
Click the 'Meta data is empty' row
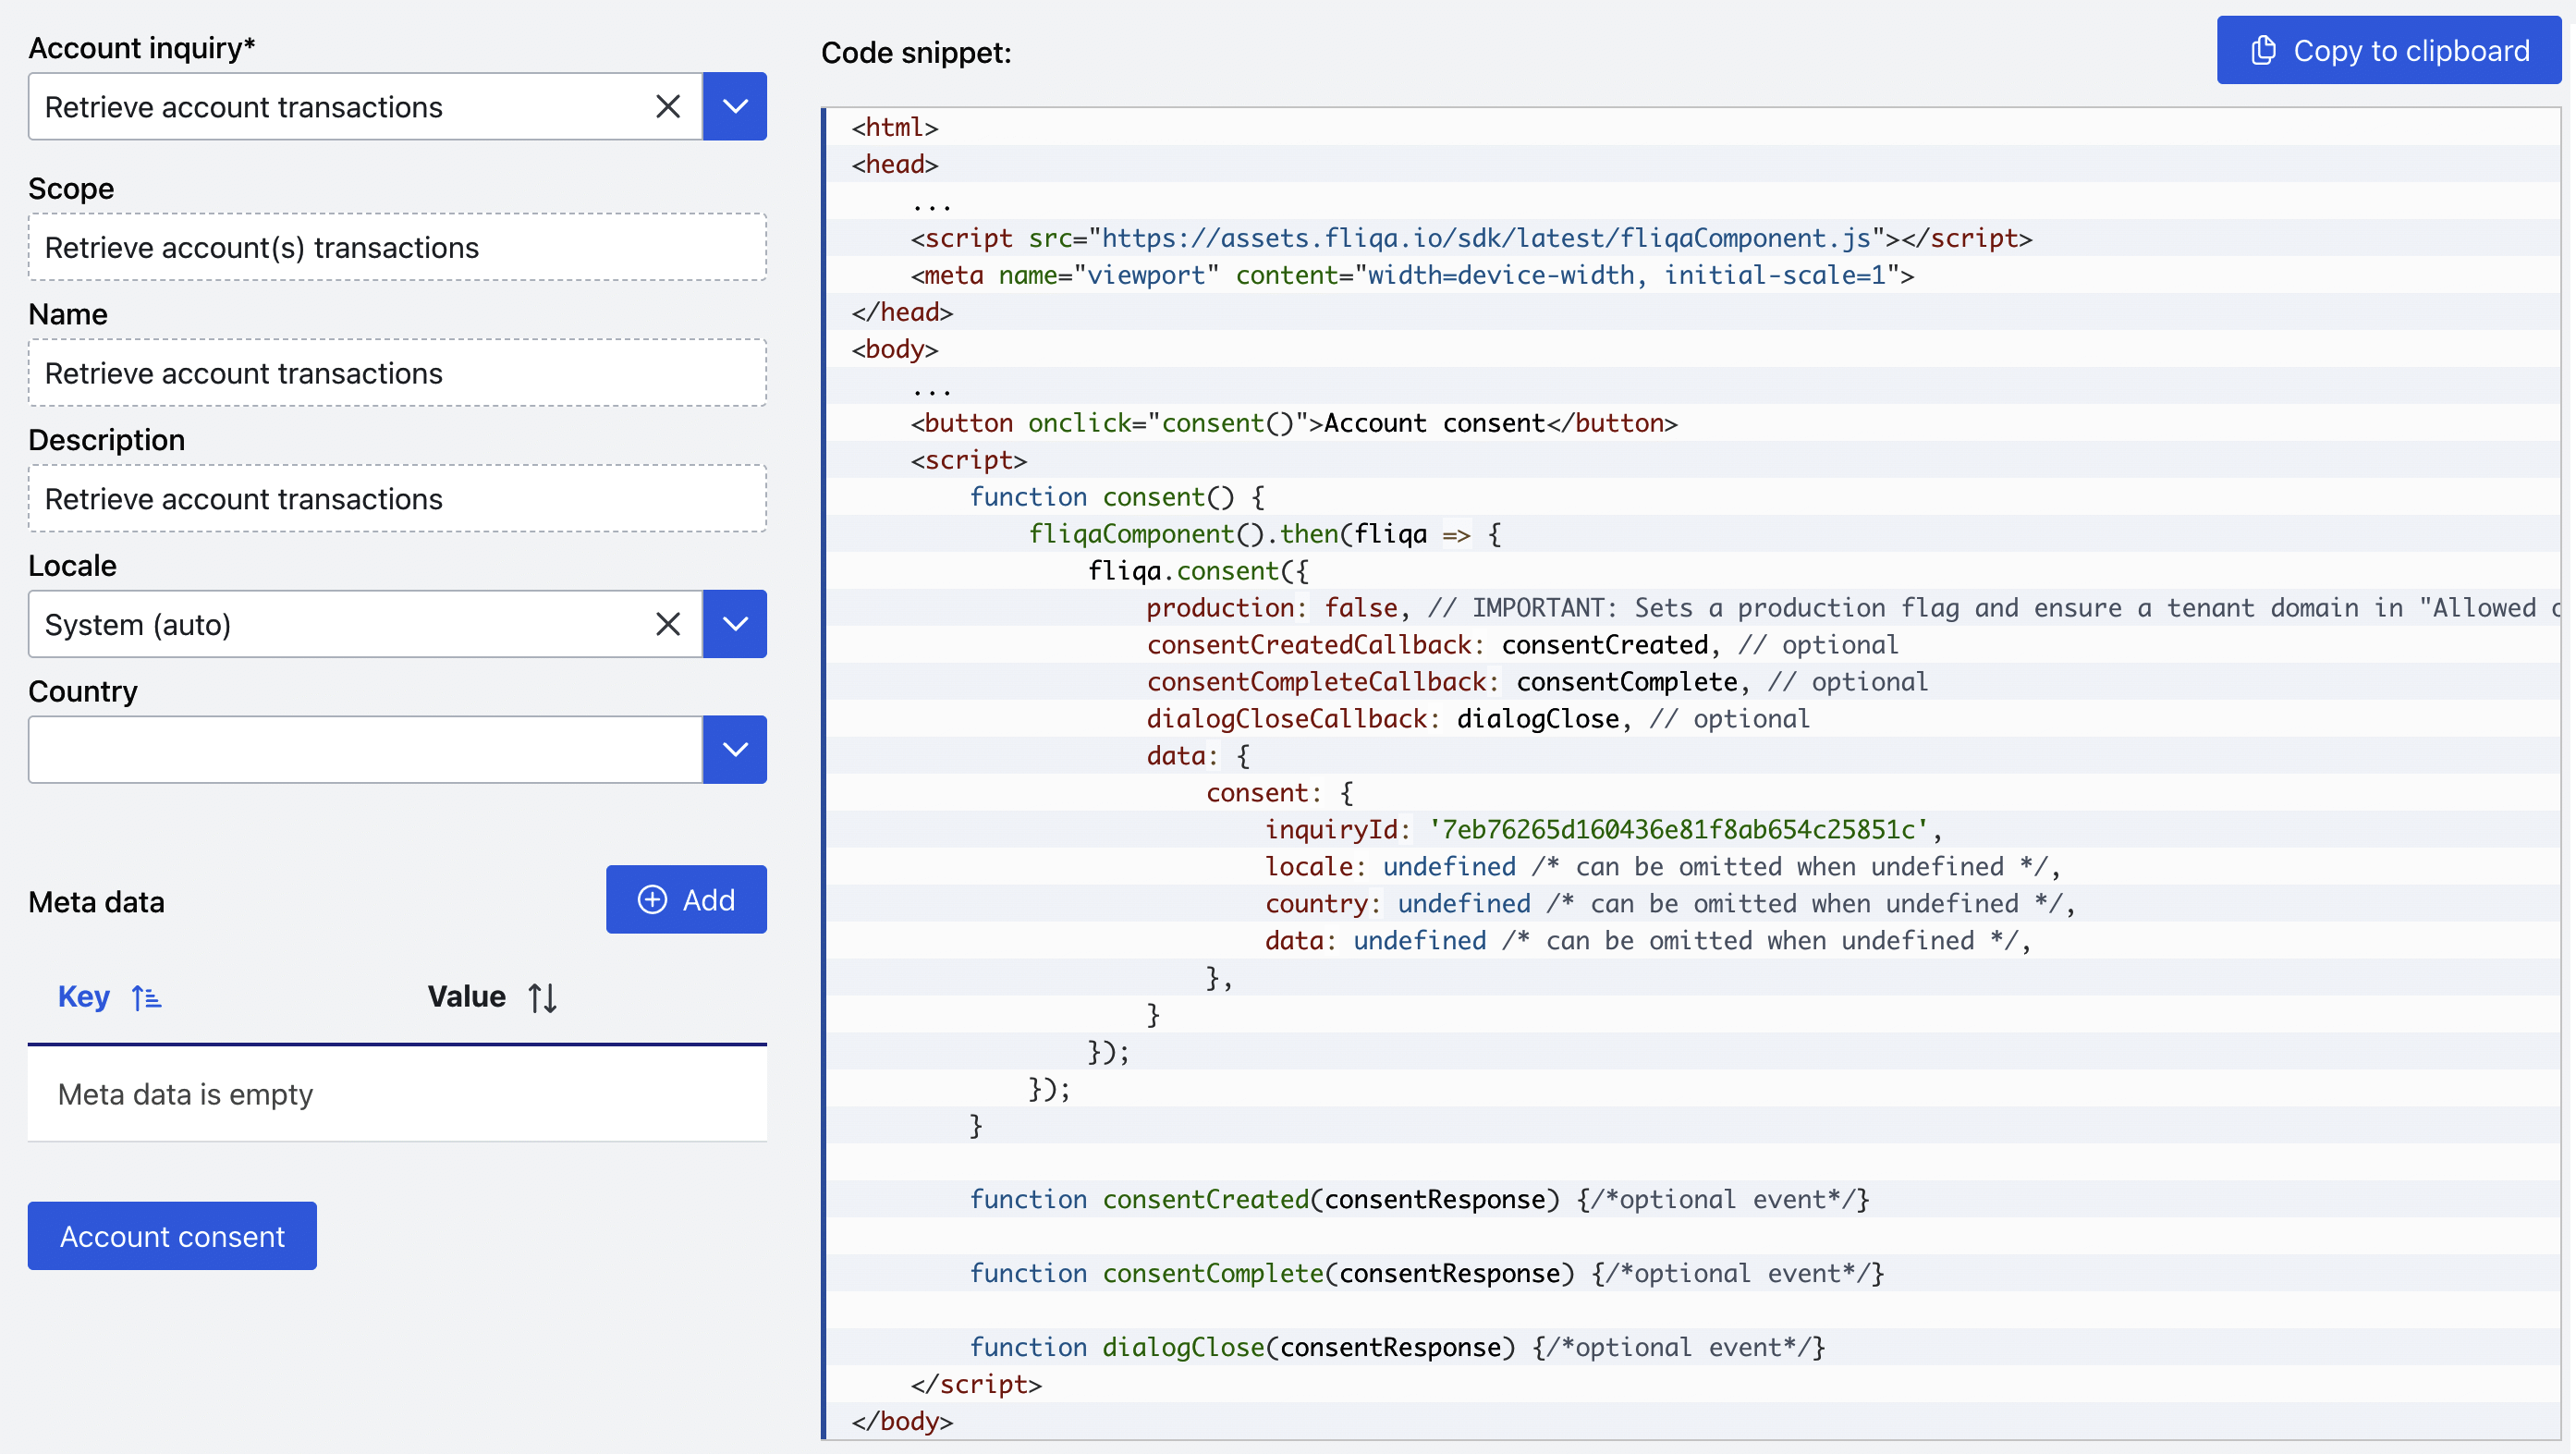pyautogui.click(x=397, y=1094)
